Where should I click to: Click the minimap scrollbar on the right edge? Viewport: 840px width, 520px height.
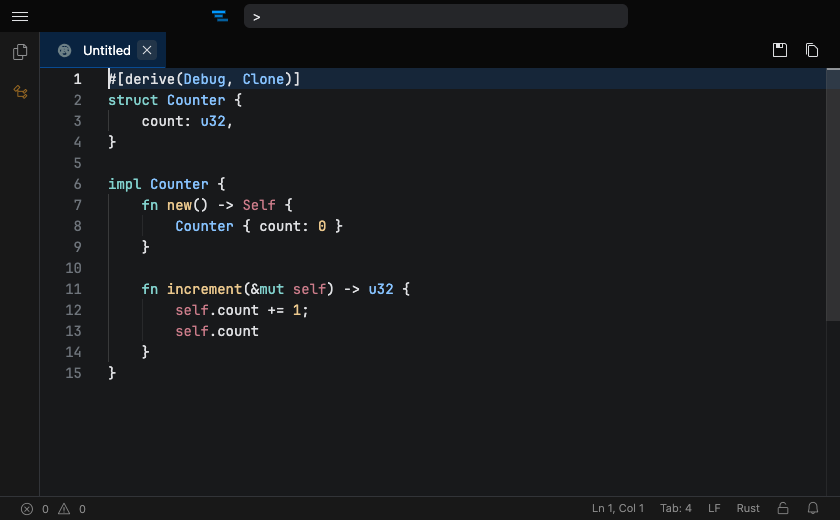coord(832,195)
